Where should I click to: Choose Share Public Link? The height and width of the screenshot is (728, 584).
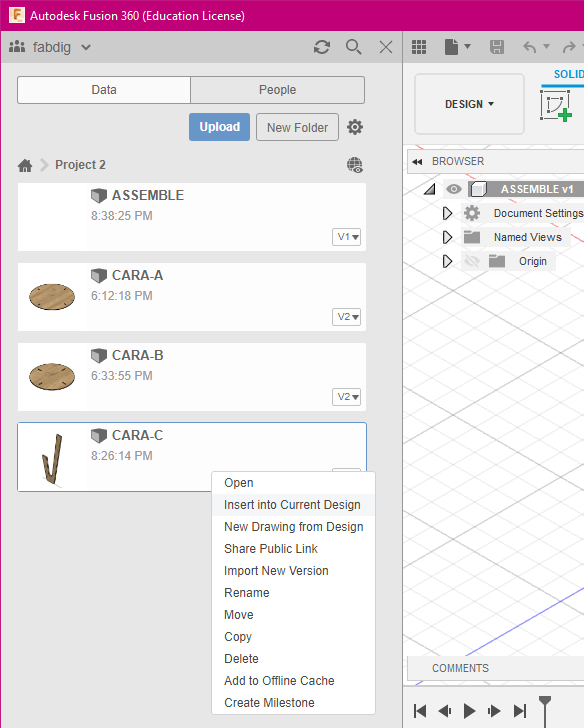[x=293, y=549]
